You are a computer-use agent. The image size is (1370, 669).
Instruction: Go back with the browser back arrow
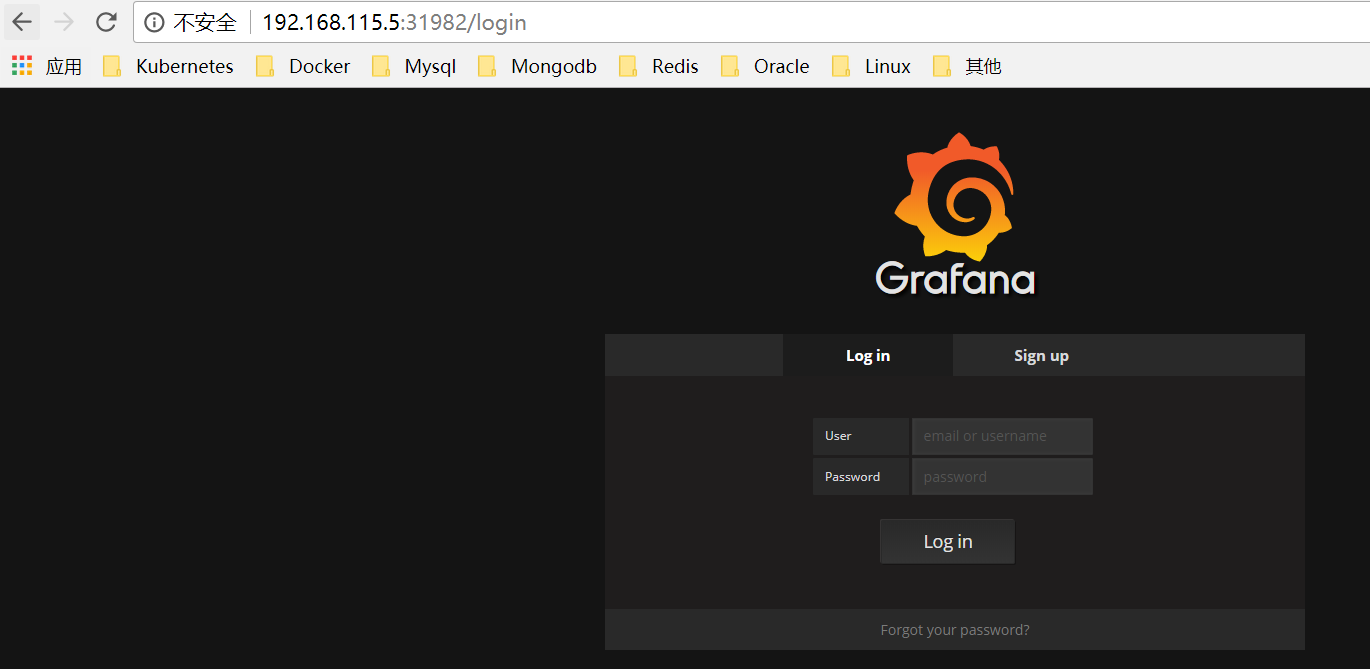(x=21, y=21)
